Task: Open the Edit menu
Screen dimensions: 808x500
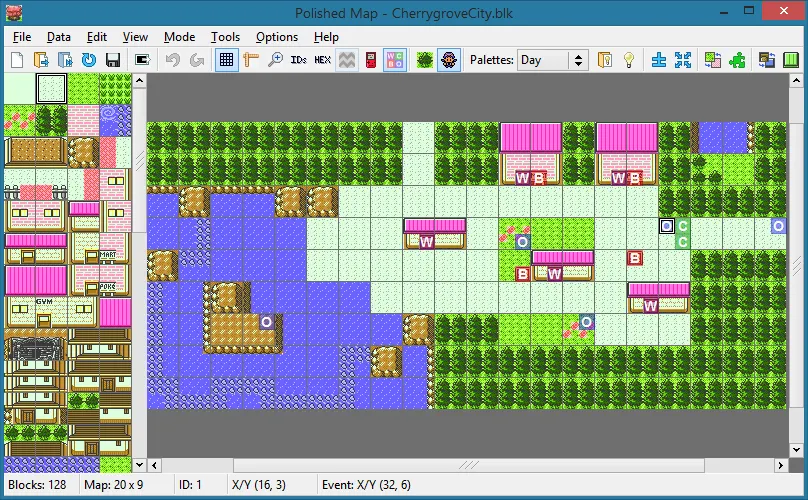Action: tap(96, 37)
